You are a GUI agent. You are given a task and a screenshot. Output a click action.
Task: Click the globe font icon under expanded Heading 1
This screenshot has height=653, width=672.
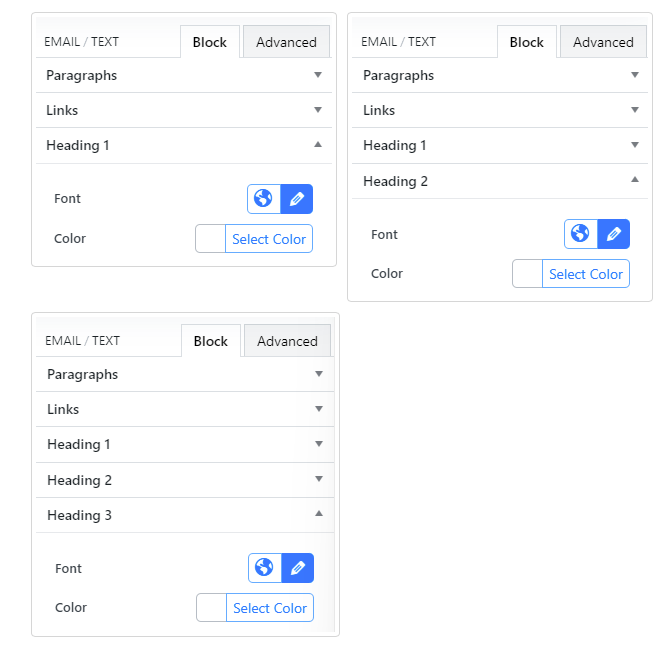point(264,199)
